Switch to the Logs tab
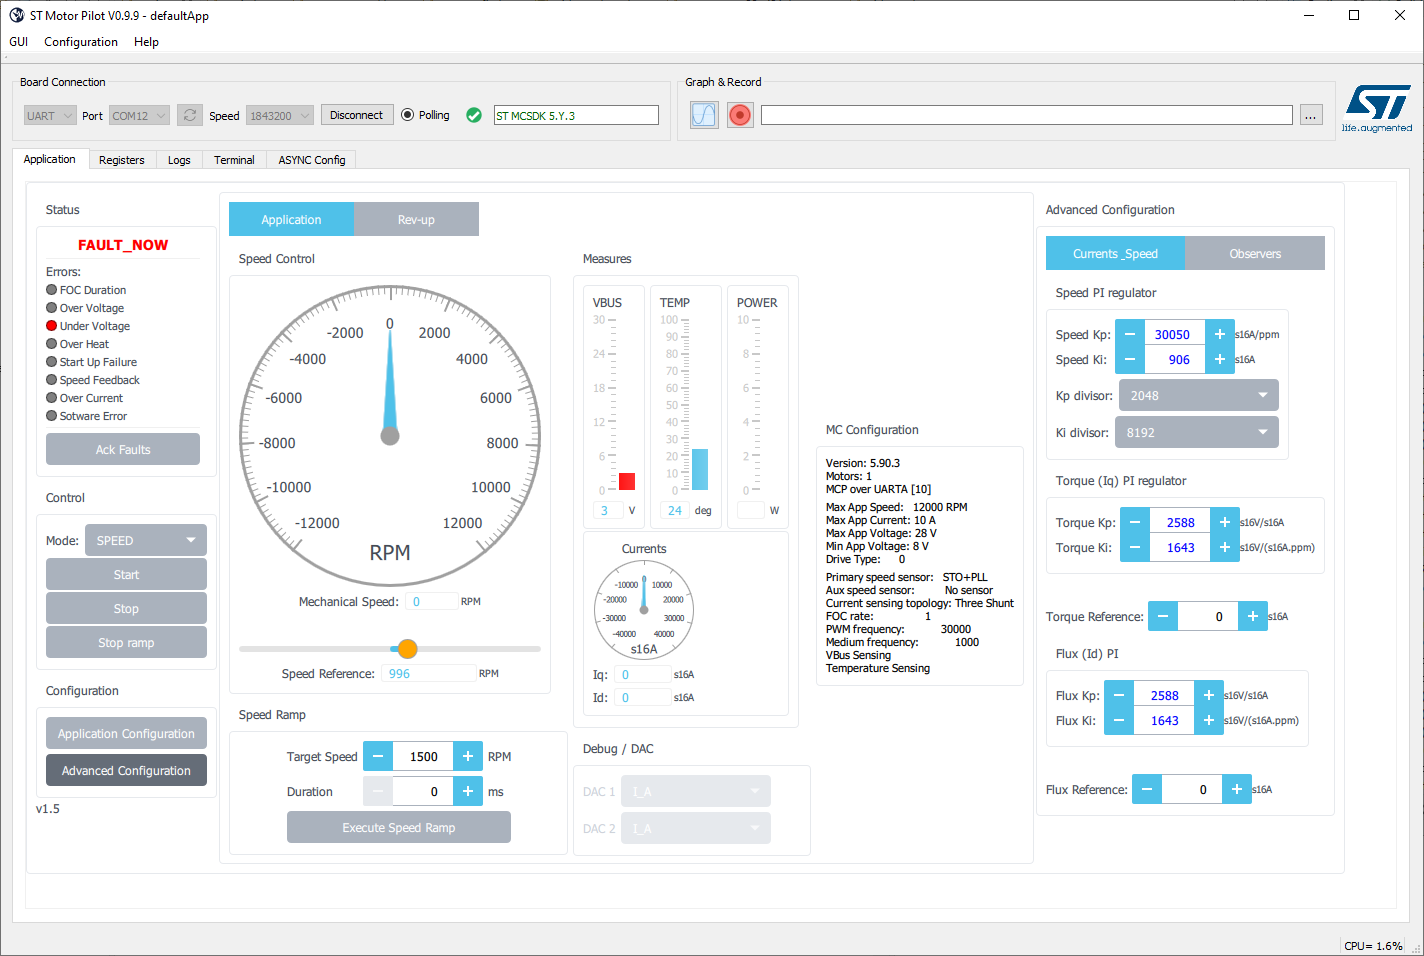This screenshot has width=1424, height=956. pyautogui.click(x=179, y=160)
